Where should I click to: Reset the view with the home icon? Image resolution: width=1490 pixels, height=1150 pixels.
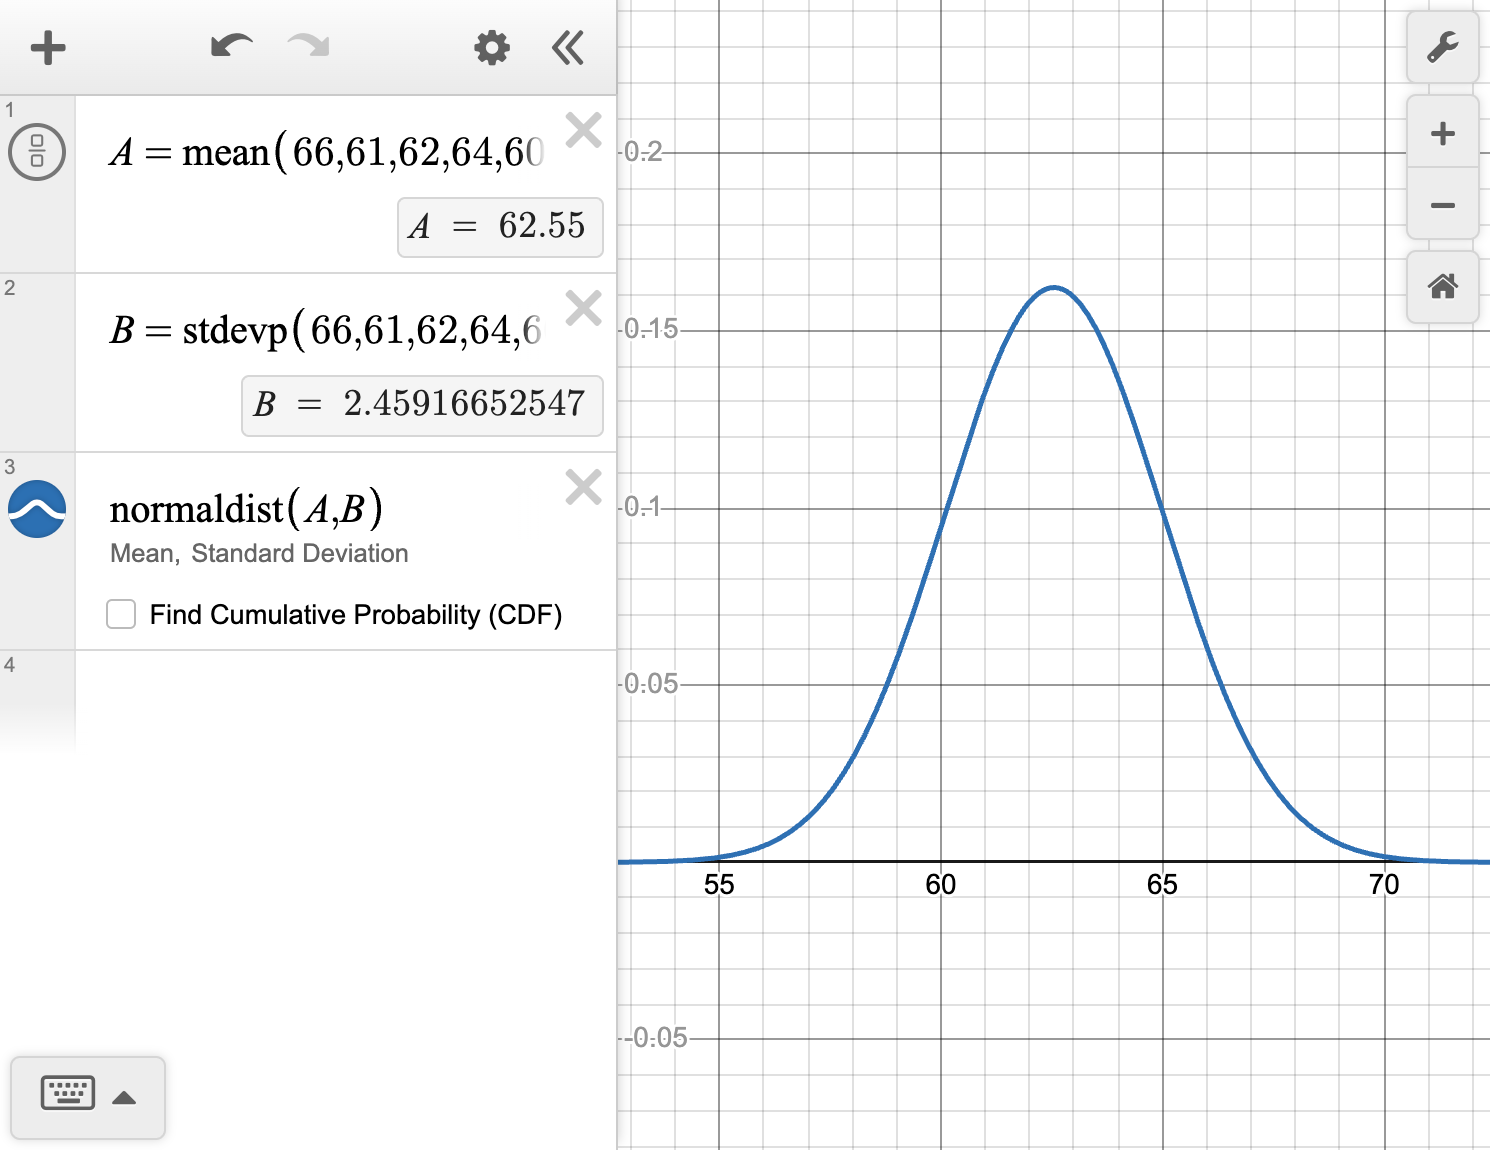tap(1442, 288)
